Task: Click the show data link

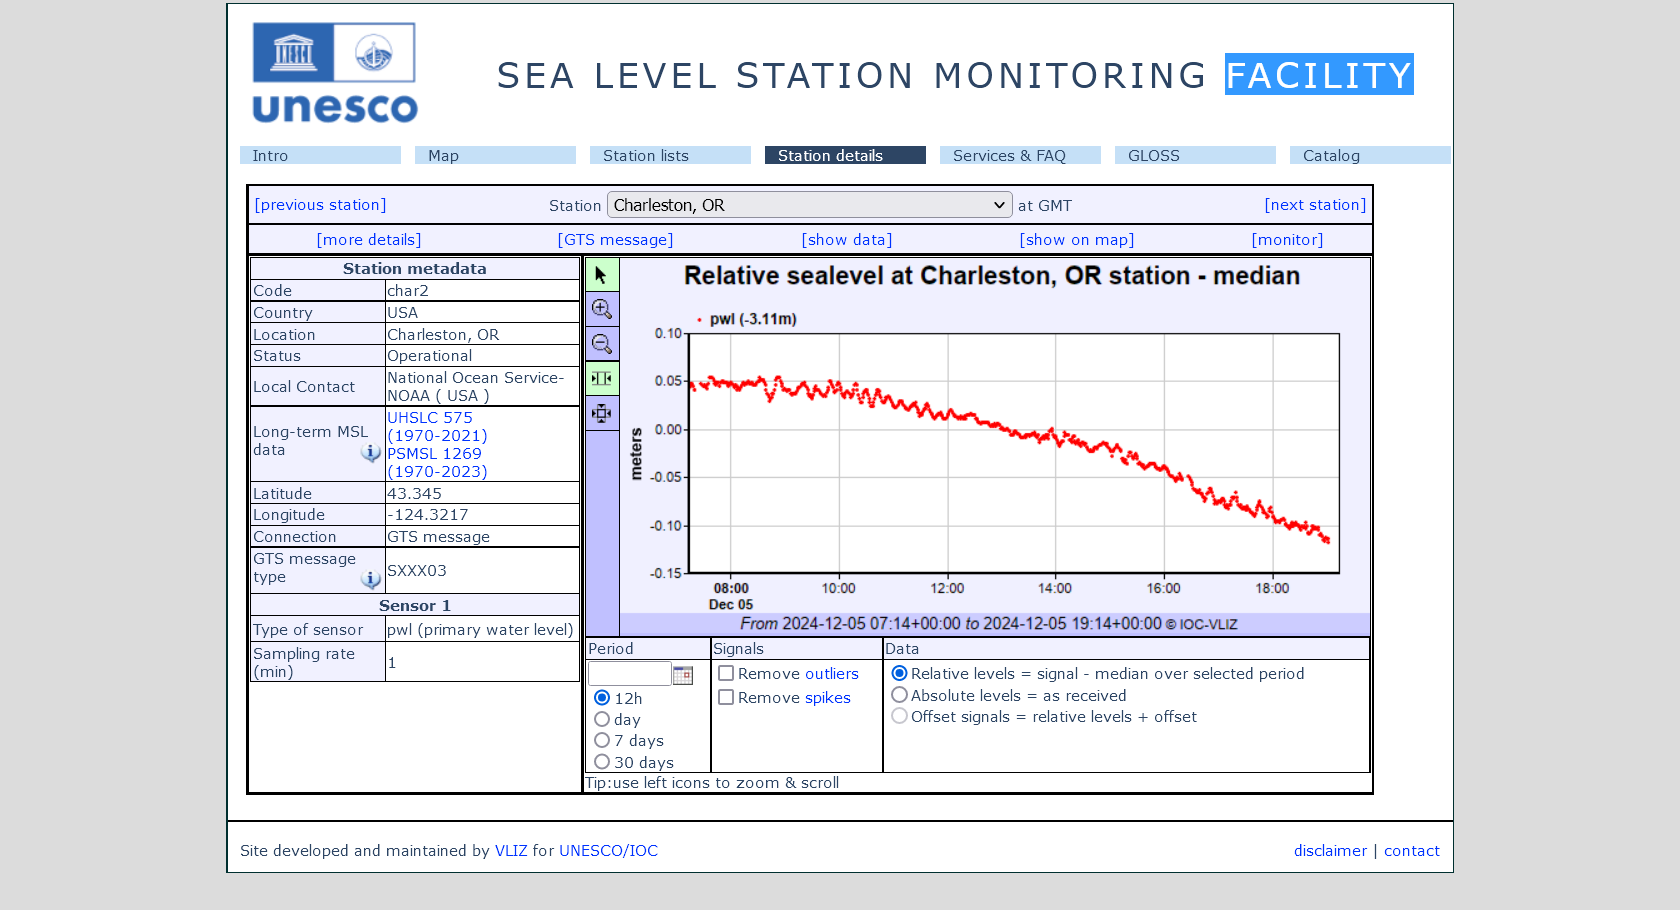Action: [x=847, y=240]
